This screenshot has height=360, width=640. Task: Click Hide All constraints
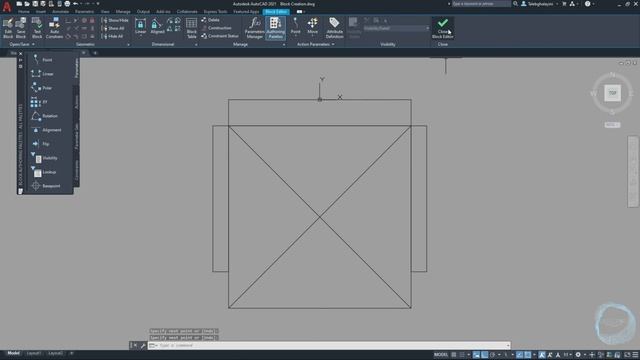coord(112,36)
